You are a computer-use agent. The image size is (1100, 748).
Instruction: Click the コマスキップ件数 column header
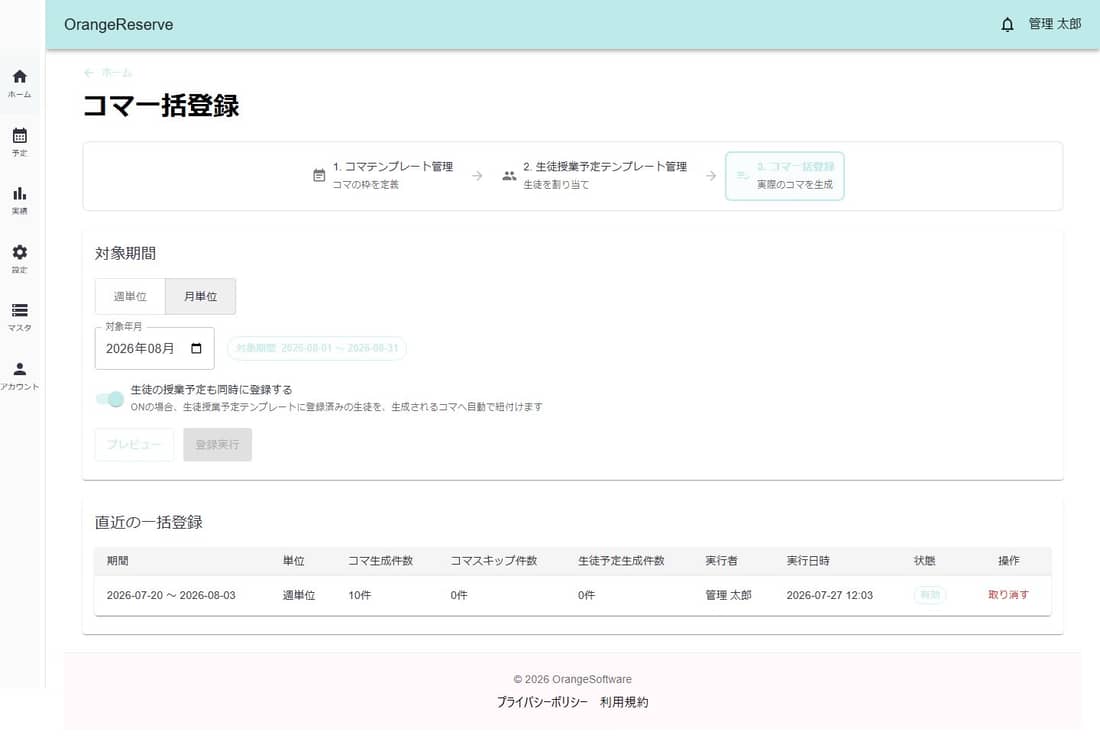pos(493,561)
